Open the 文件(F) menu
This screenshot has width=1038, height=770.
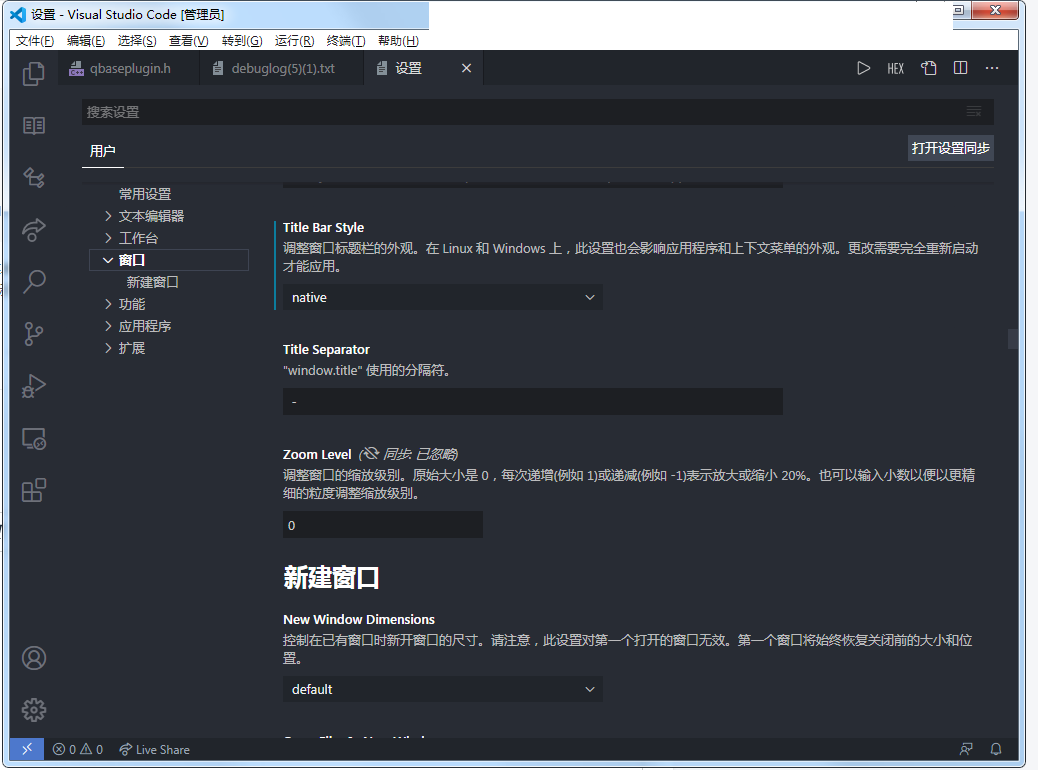pyautogui.click(x=34, y=41)
